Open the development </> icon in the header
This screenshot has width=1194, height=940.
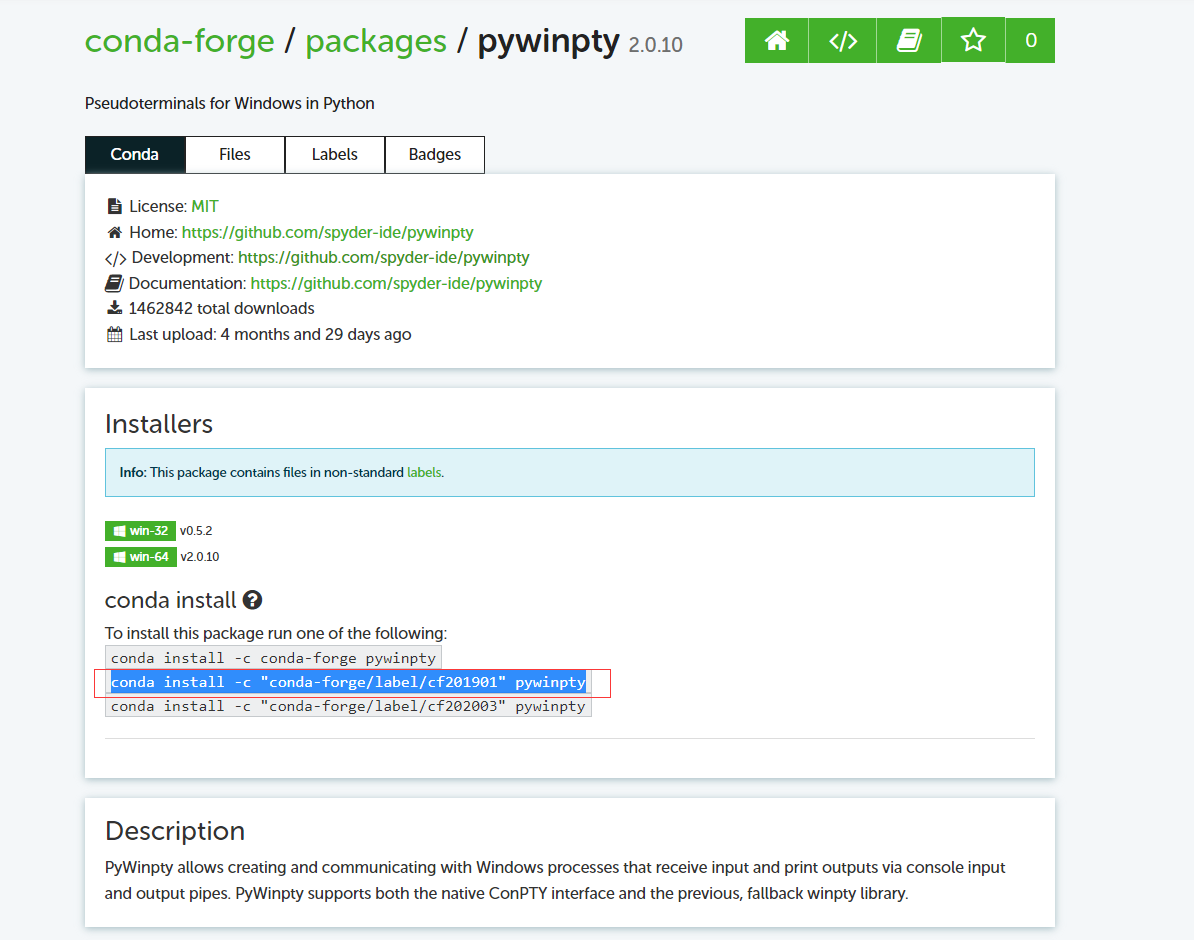(x=842, y=40)
